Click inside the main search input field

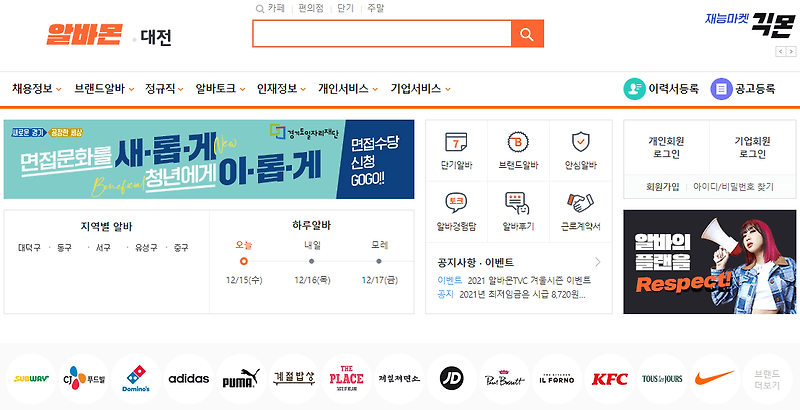[x=382, y=34]
